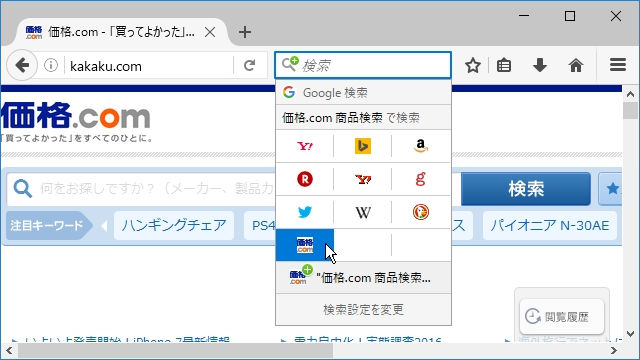640x360 pixels.
Task: Open the 閲覧履歴 browsing history button
Action: point(562,317)
